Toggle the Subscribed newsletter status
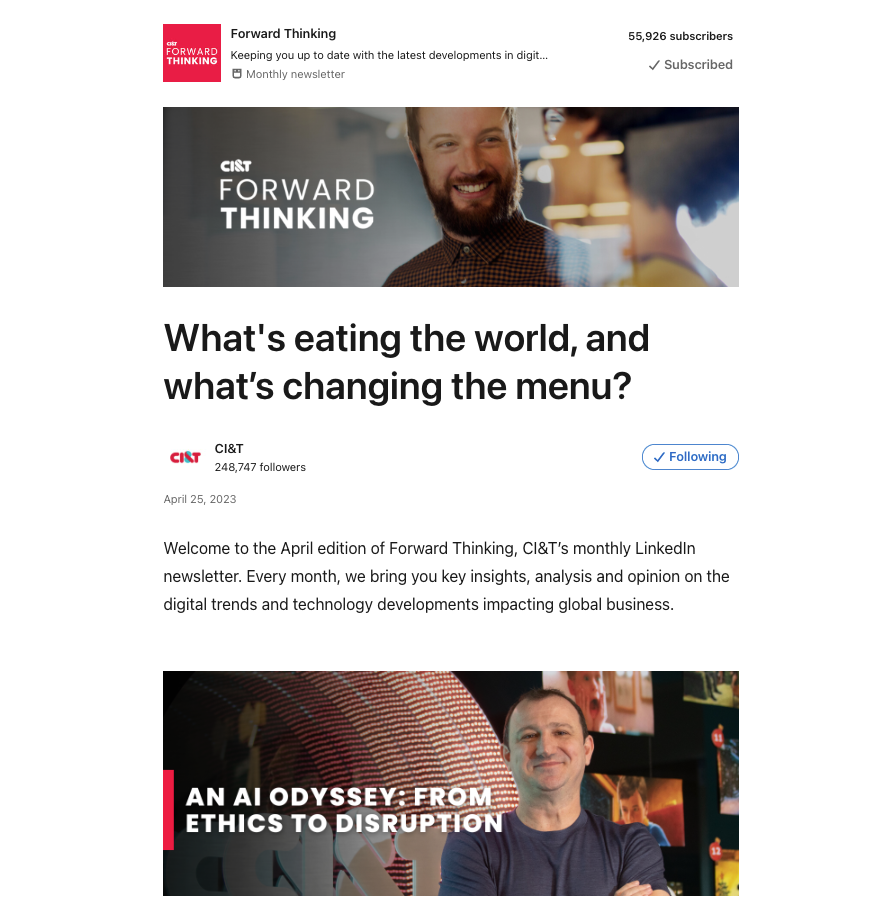Screen dimensions: 893x897 690,65
